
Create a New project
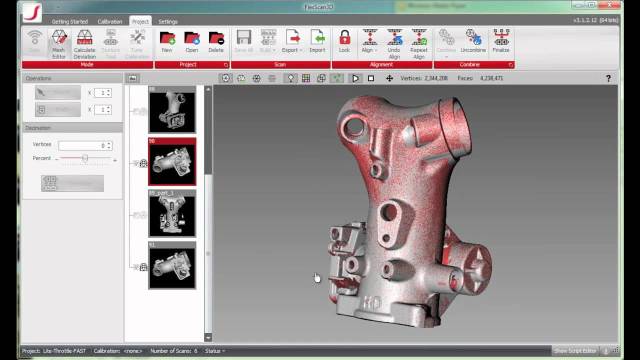coord(167,41)
